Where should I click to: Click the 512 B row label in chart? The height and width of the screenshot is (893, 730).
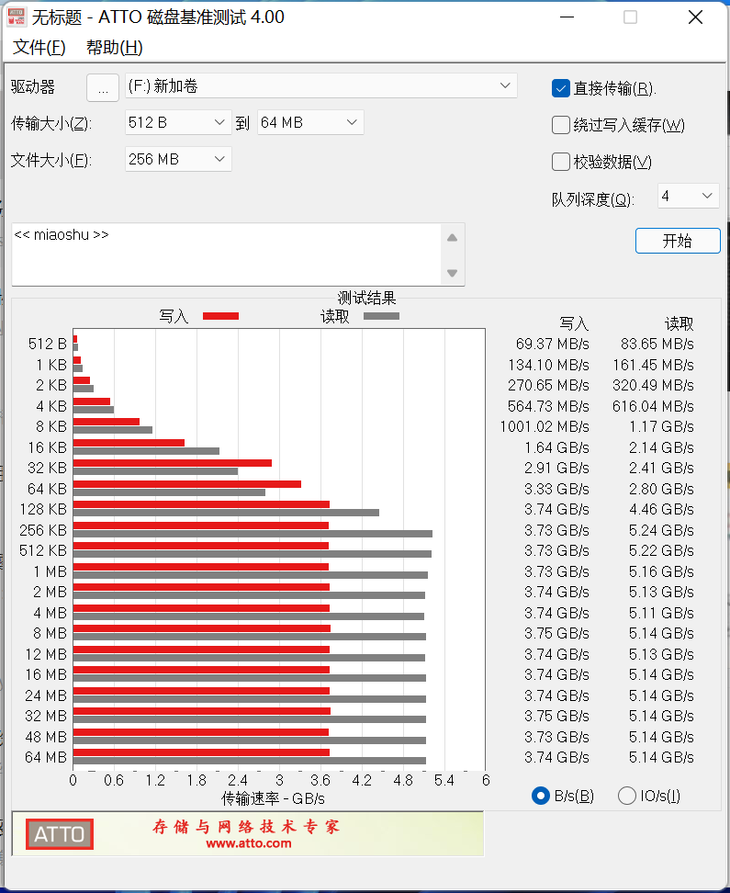(x=48, y=344)
